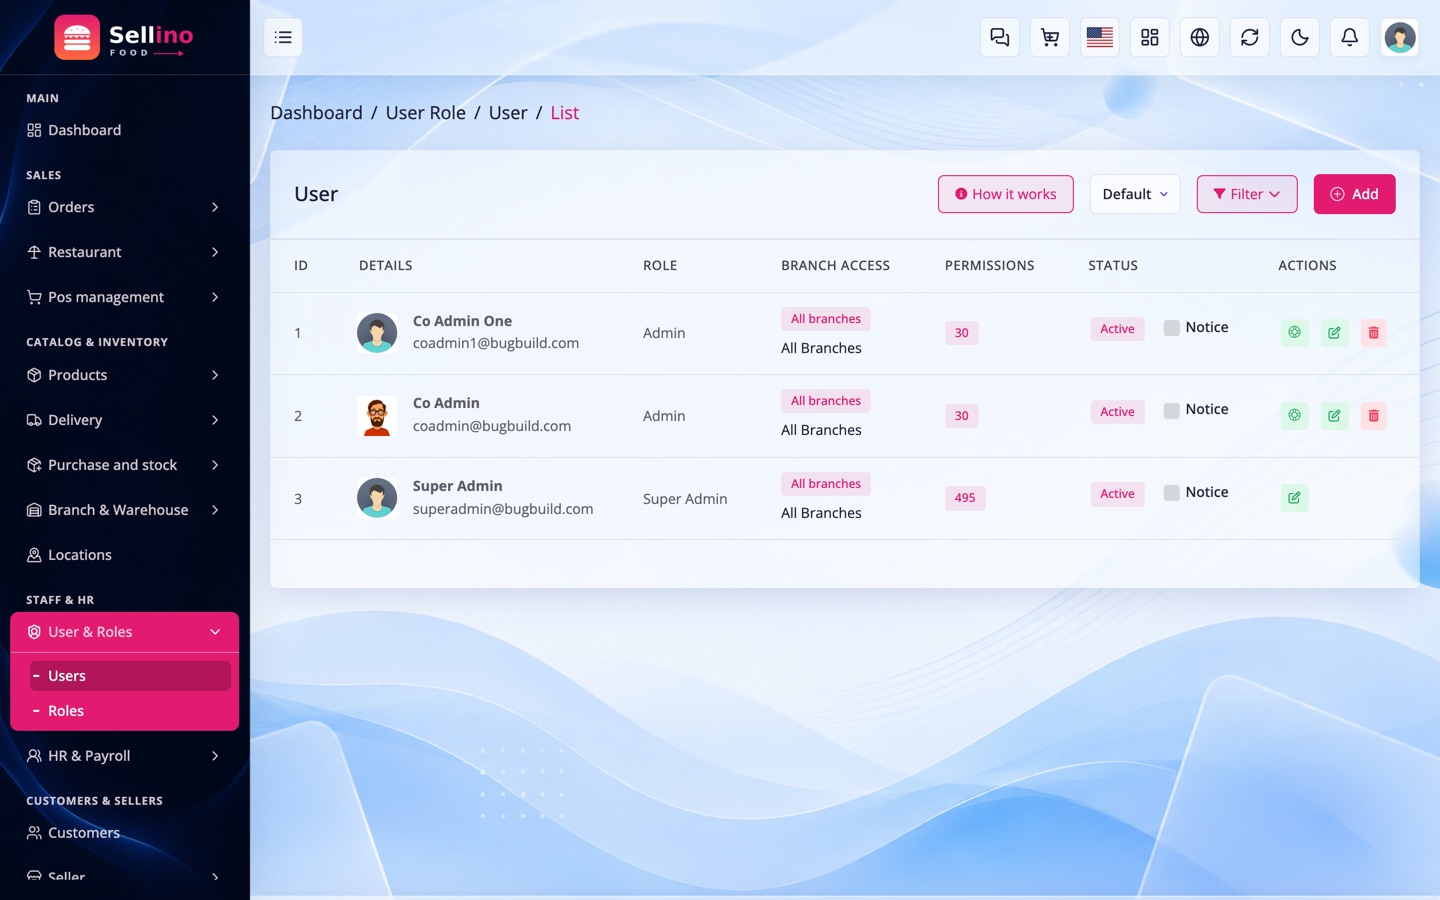The width and height of the screenshot is (1440, 900).
Task: Click All branches tag in Super Admin row
Action: point(826,484)
